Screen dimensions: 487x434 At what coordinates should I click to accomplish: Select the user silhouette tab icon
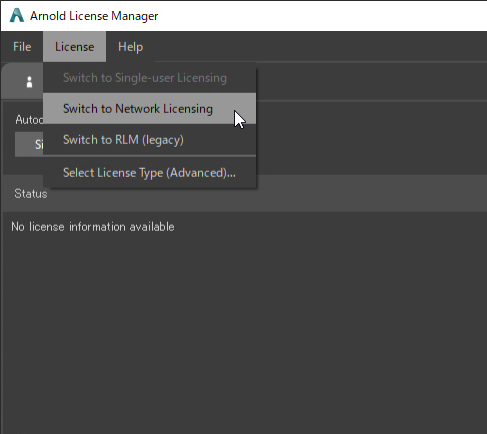[x=29, y=82]
